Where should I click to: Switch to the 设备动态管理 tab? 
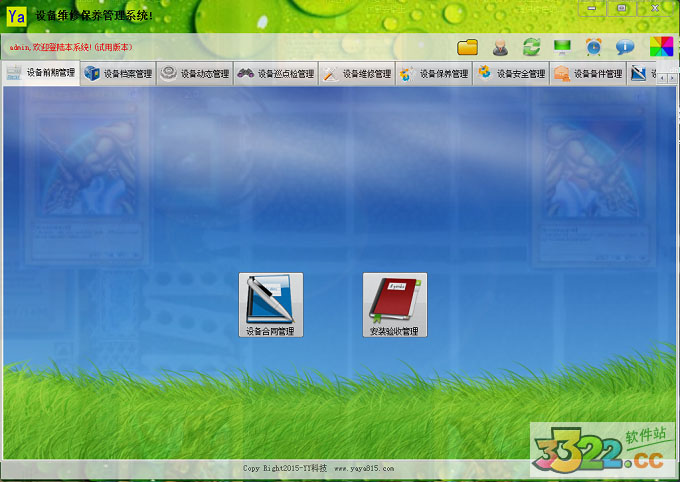point(195,74)
